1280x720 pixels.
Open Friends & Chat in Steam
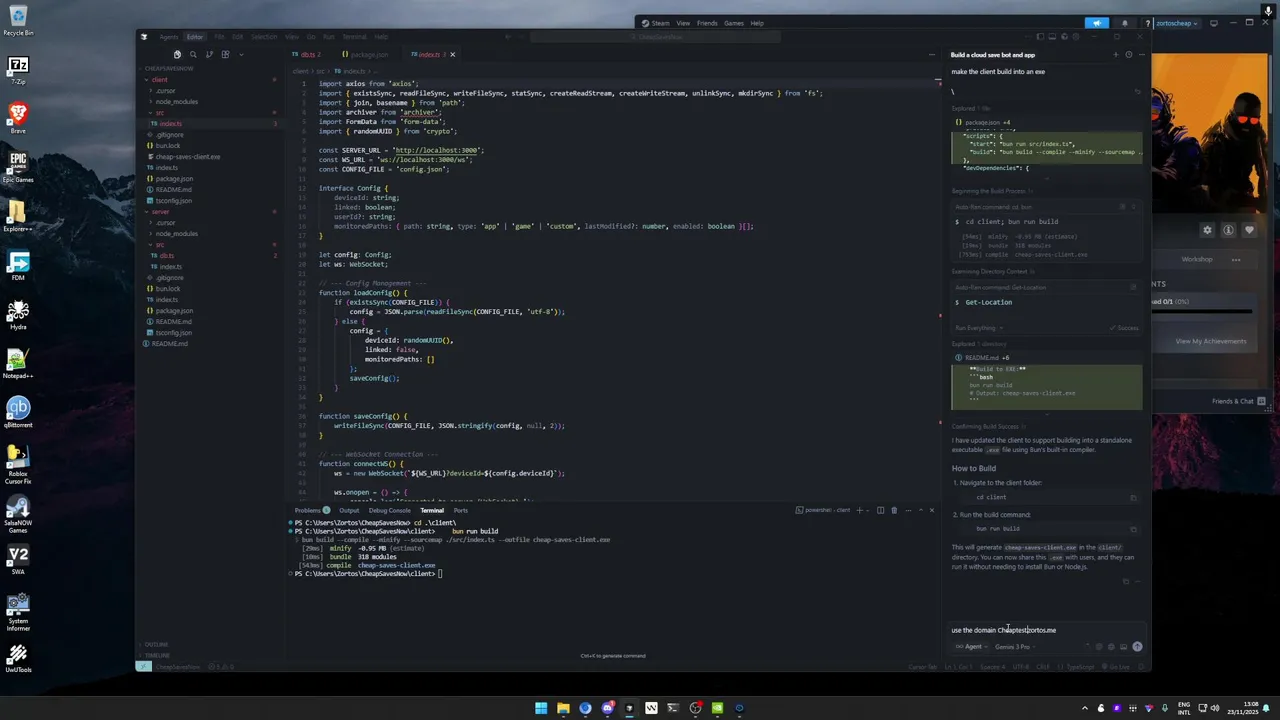point(1239,401)
